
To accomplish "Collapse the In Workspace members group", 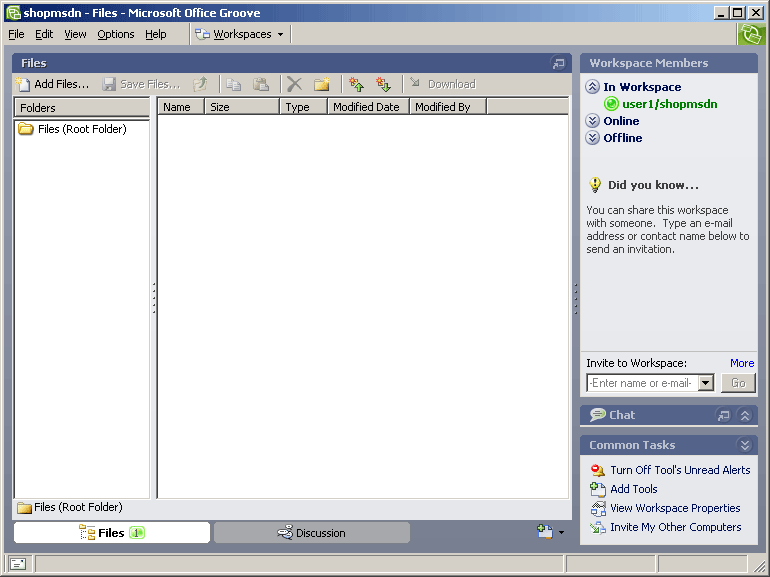I will (x=593, y=87).
